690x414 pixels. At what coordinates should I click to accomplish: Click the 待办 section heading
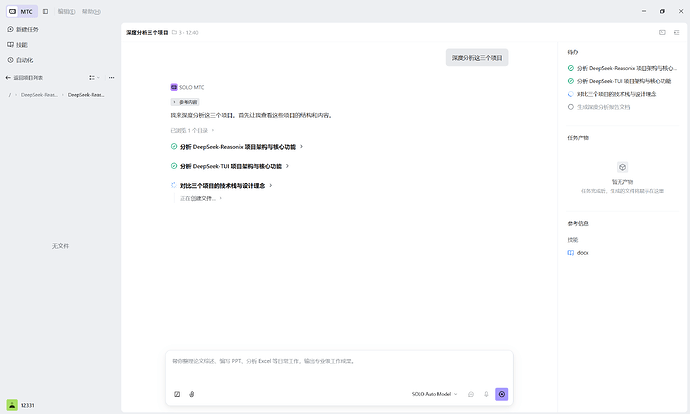573,52
